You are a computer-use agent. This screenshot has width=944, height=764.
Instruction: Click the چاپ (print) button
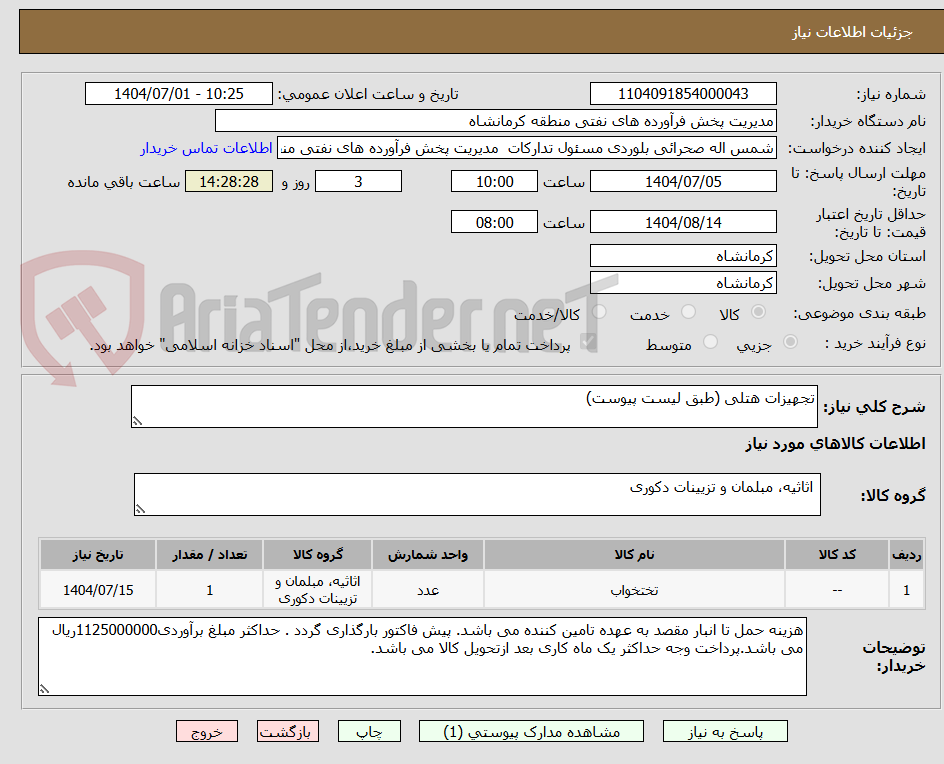[370, 731]
